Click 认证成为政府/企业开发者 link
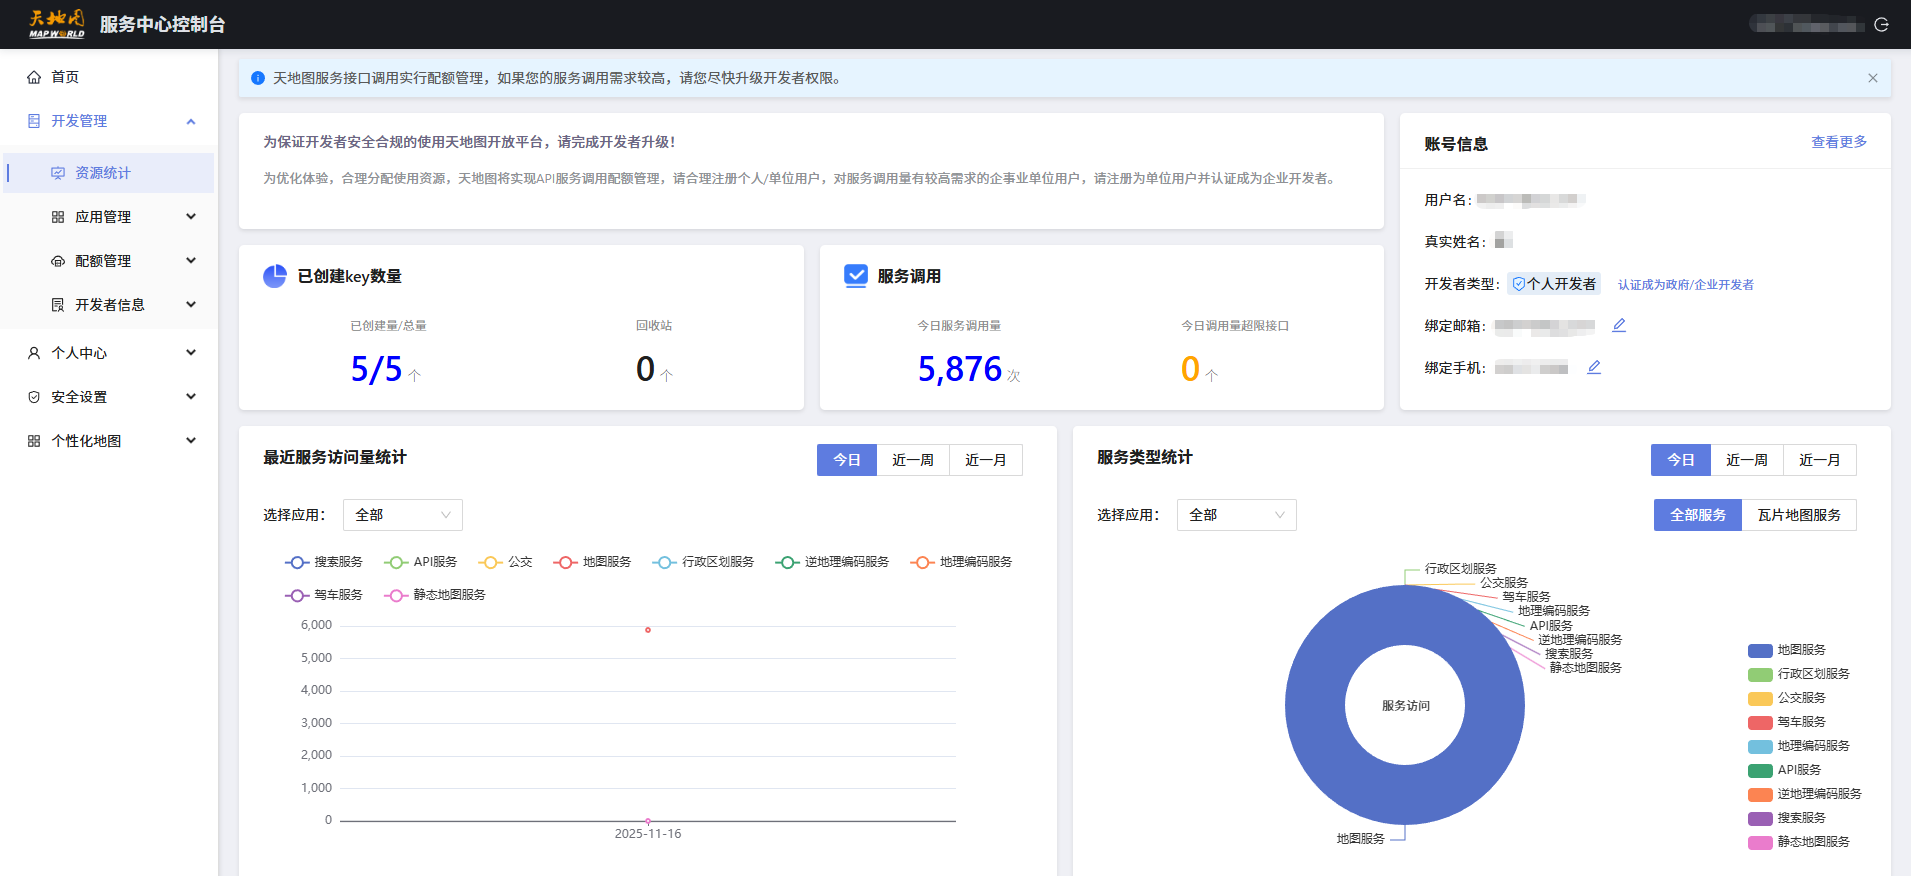Viewport: 1911px width, 876px height. (1685, 285)
